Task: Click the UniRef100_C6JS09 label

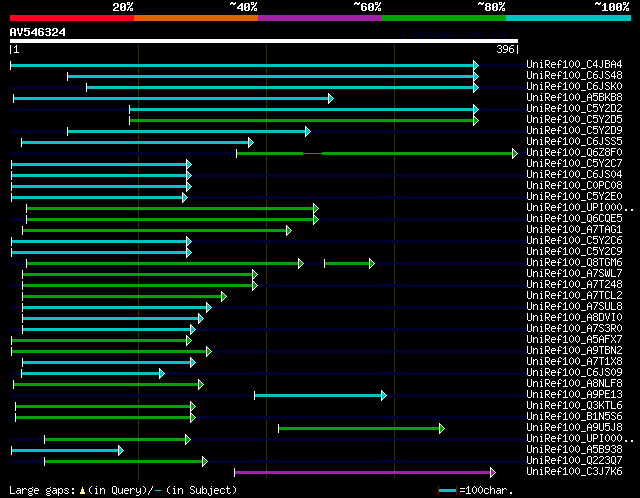Action: (574, 373)
